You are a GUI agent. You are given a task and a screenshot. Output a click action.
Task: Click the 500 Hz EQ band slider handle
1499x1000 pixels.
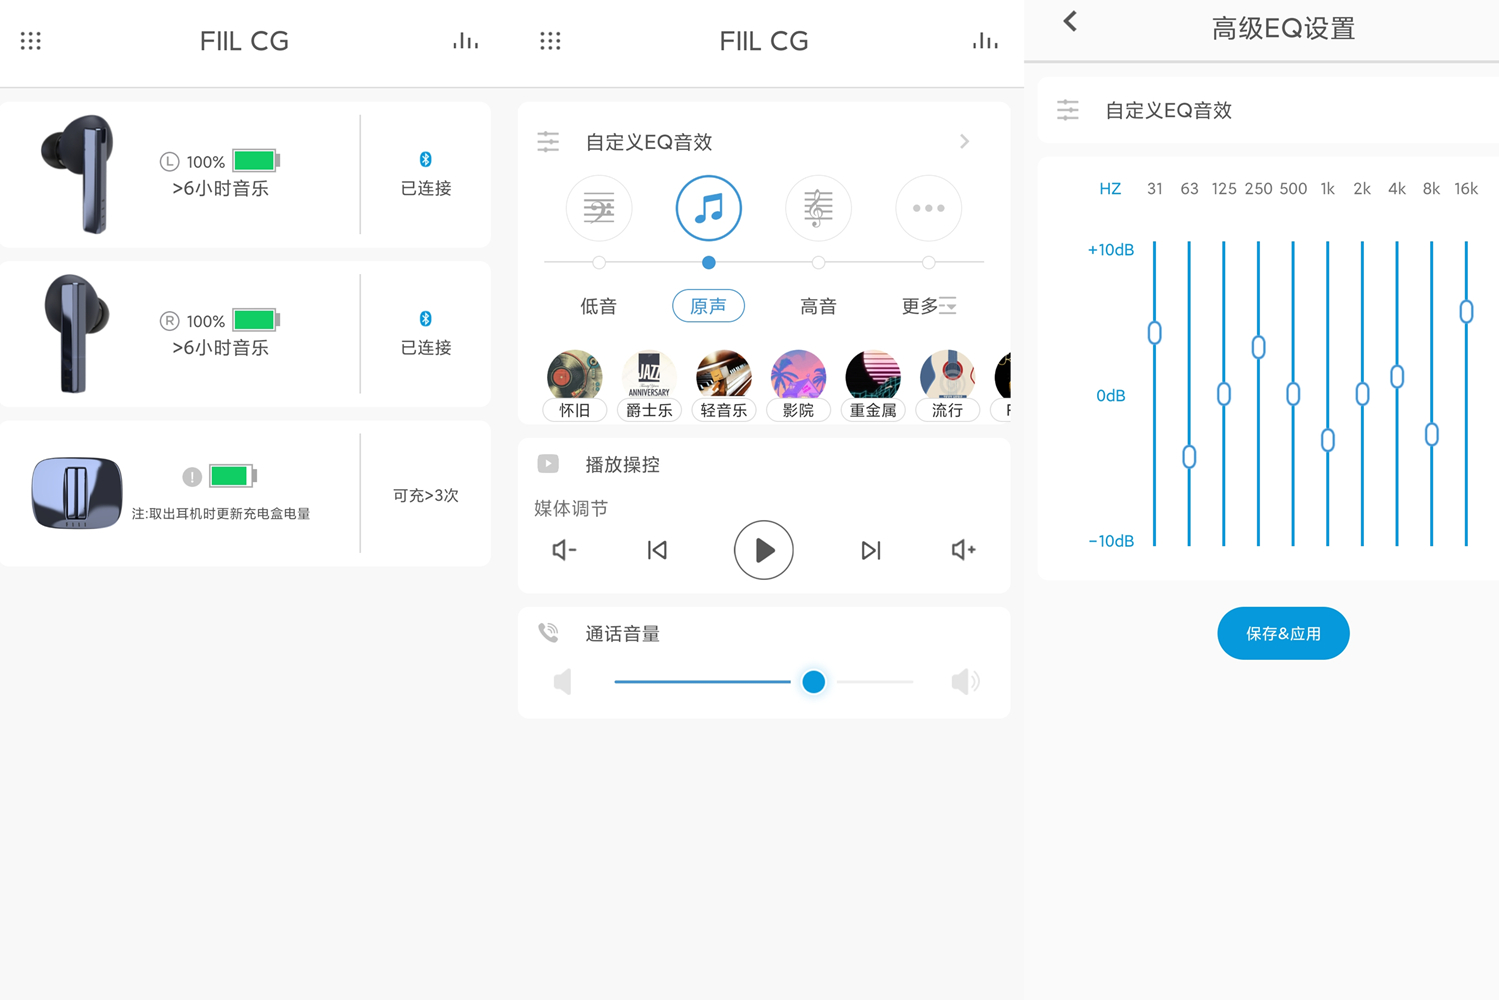click(x=1293, y=394)
